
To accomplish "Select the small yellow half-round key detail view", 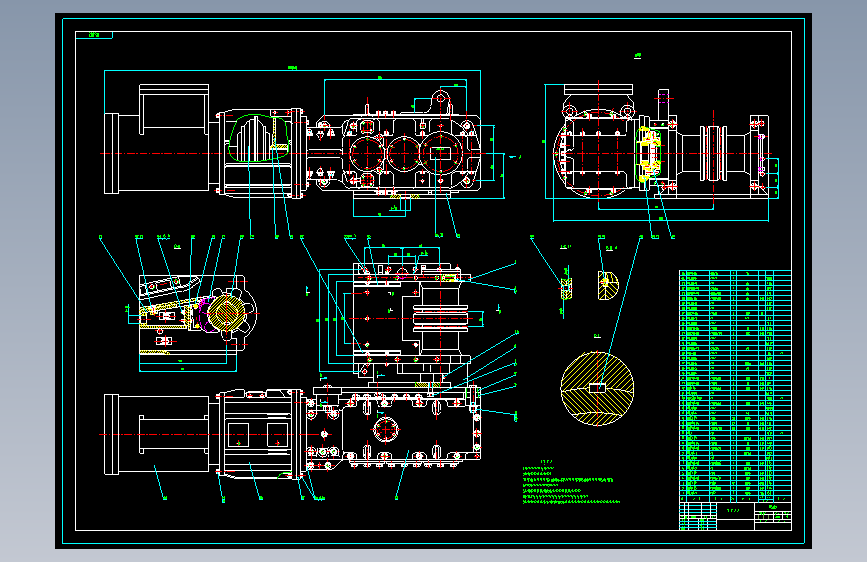I will click(607, 285).
